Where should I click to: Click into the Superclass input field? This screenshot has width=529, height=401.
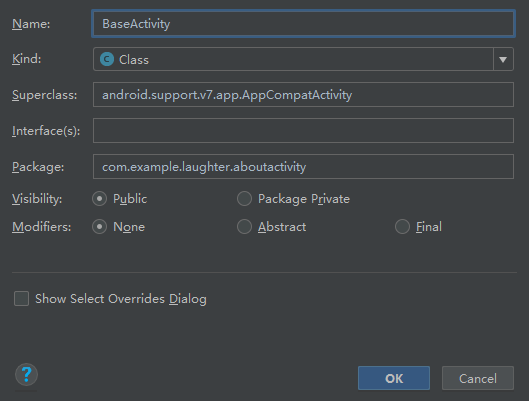coord(303,95)
